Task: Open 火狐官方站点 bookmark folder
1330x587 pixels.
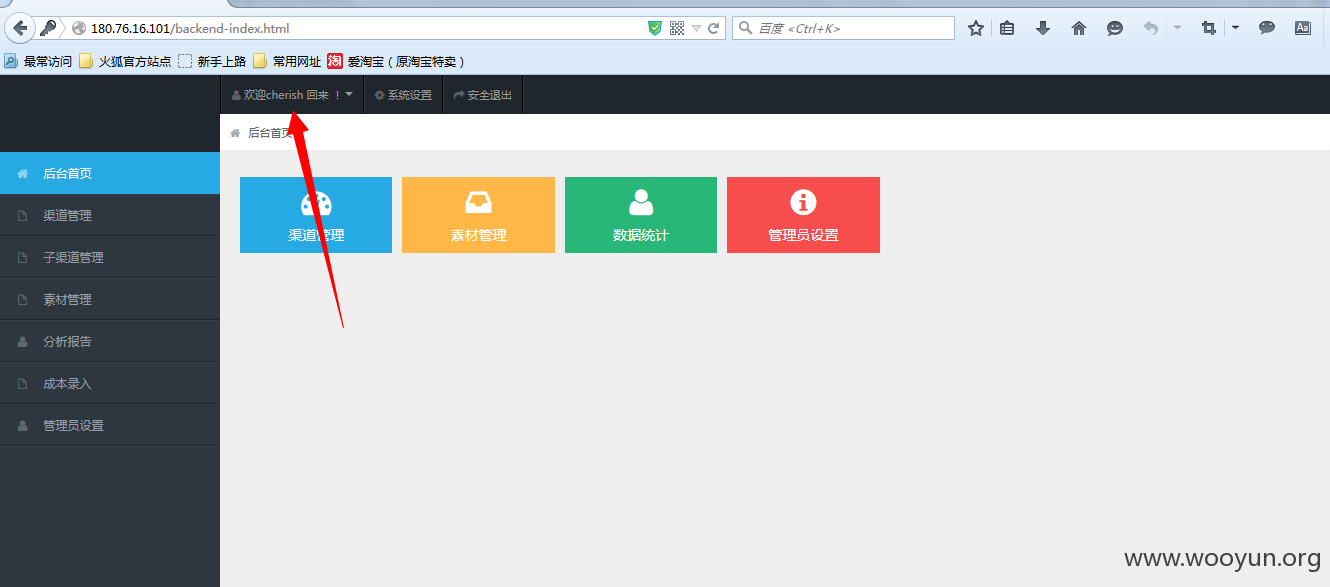Action: click(125, 61)
